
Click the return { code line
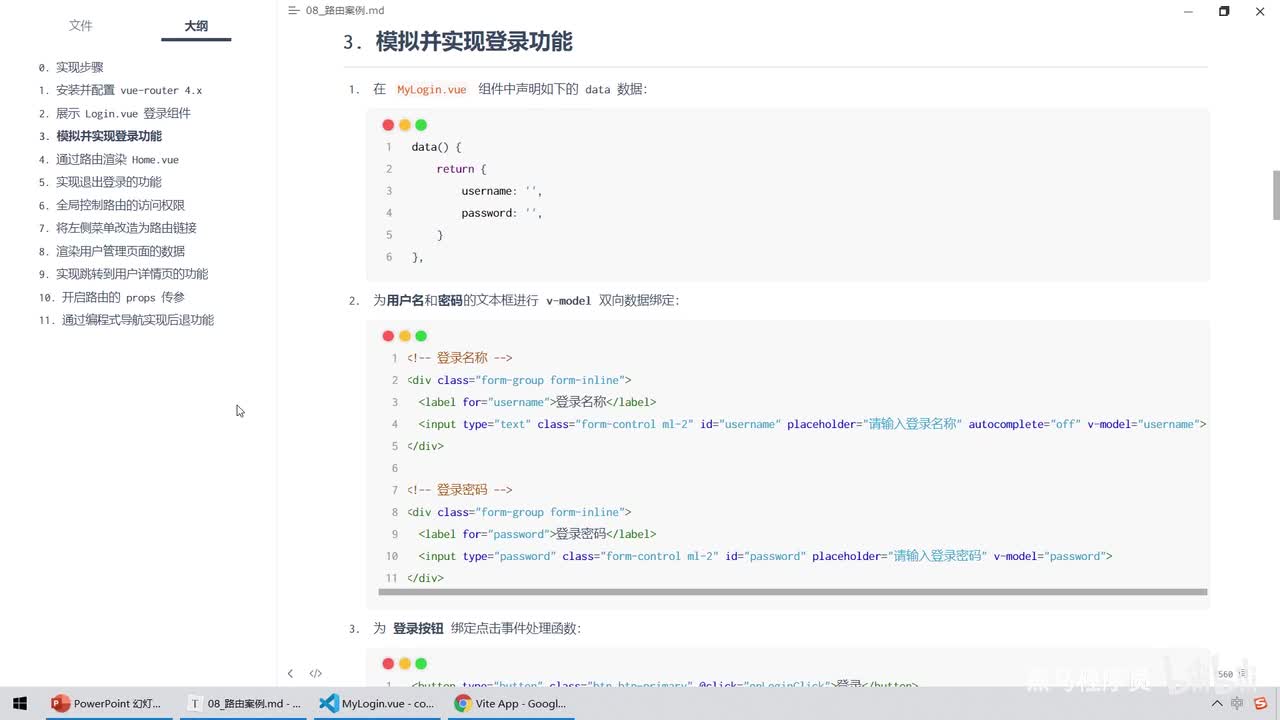(x=461, y=169)
